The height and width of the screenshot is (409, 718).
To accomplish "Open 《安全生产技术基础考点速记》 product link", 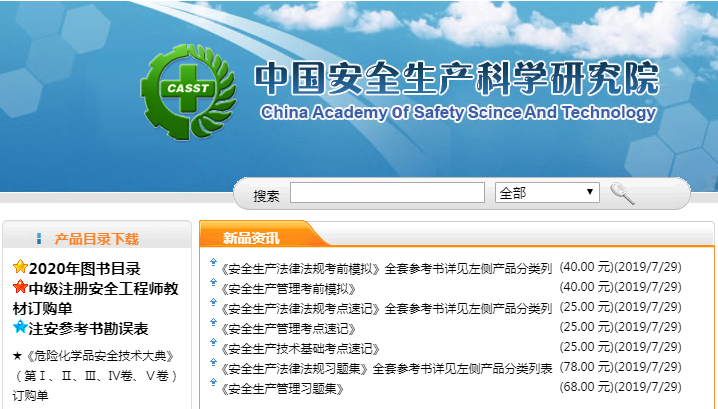I will click(300, 349).
